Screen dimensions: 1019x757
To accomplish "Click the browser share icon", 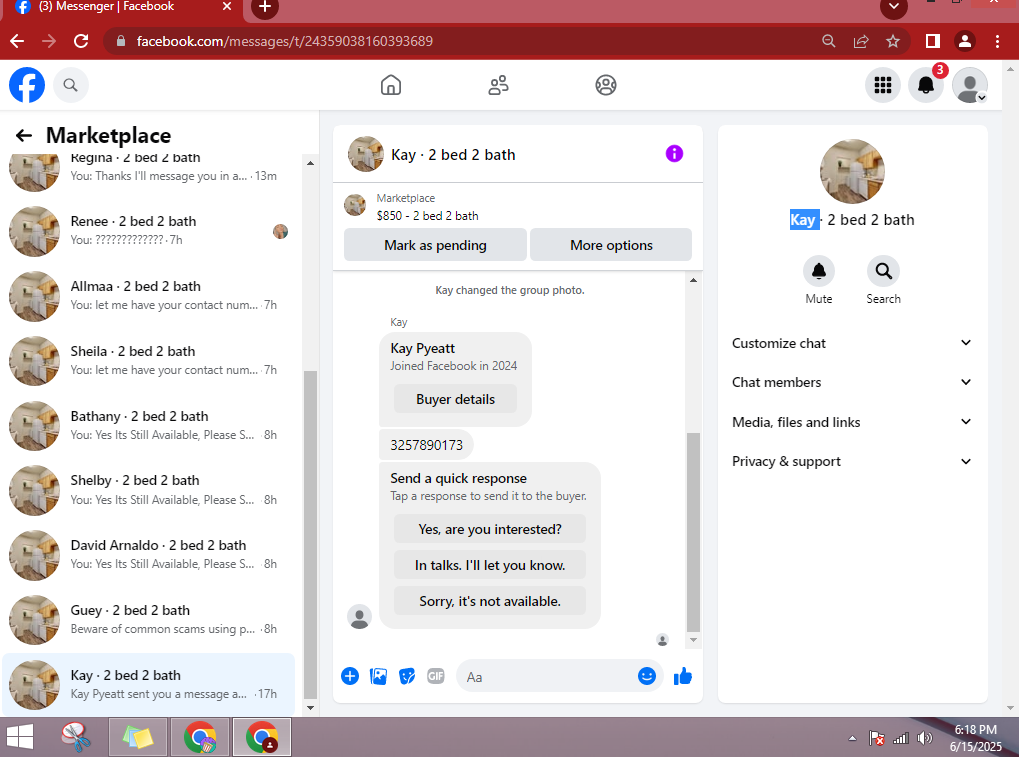I will point(861,41).
